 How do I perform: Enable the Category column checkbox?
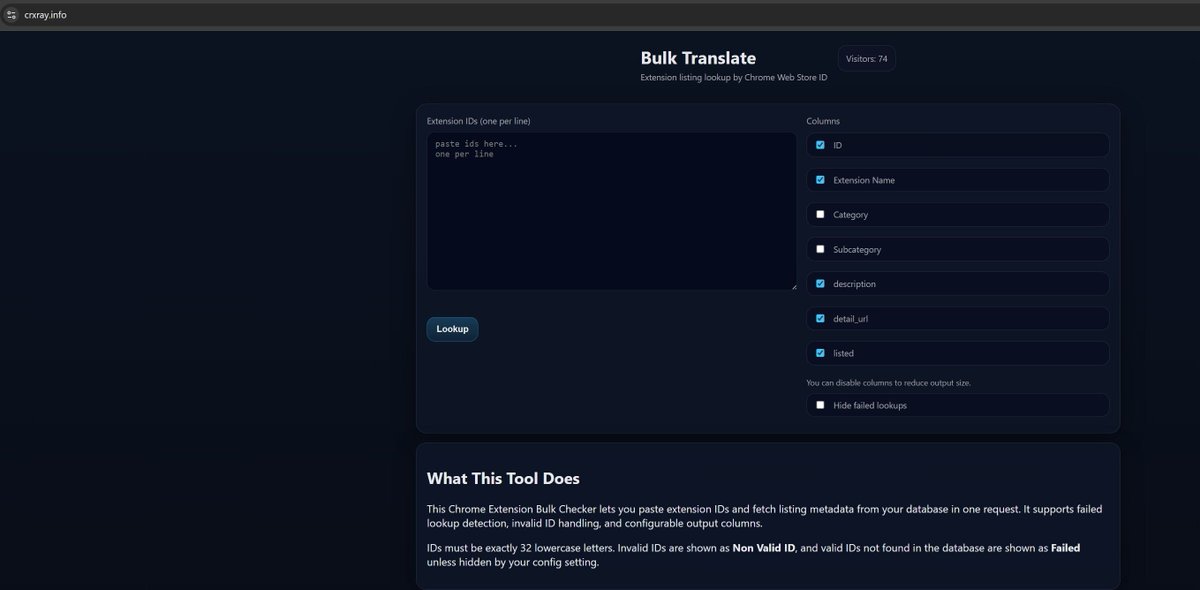[820, 214]
